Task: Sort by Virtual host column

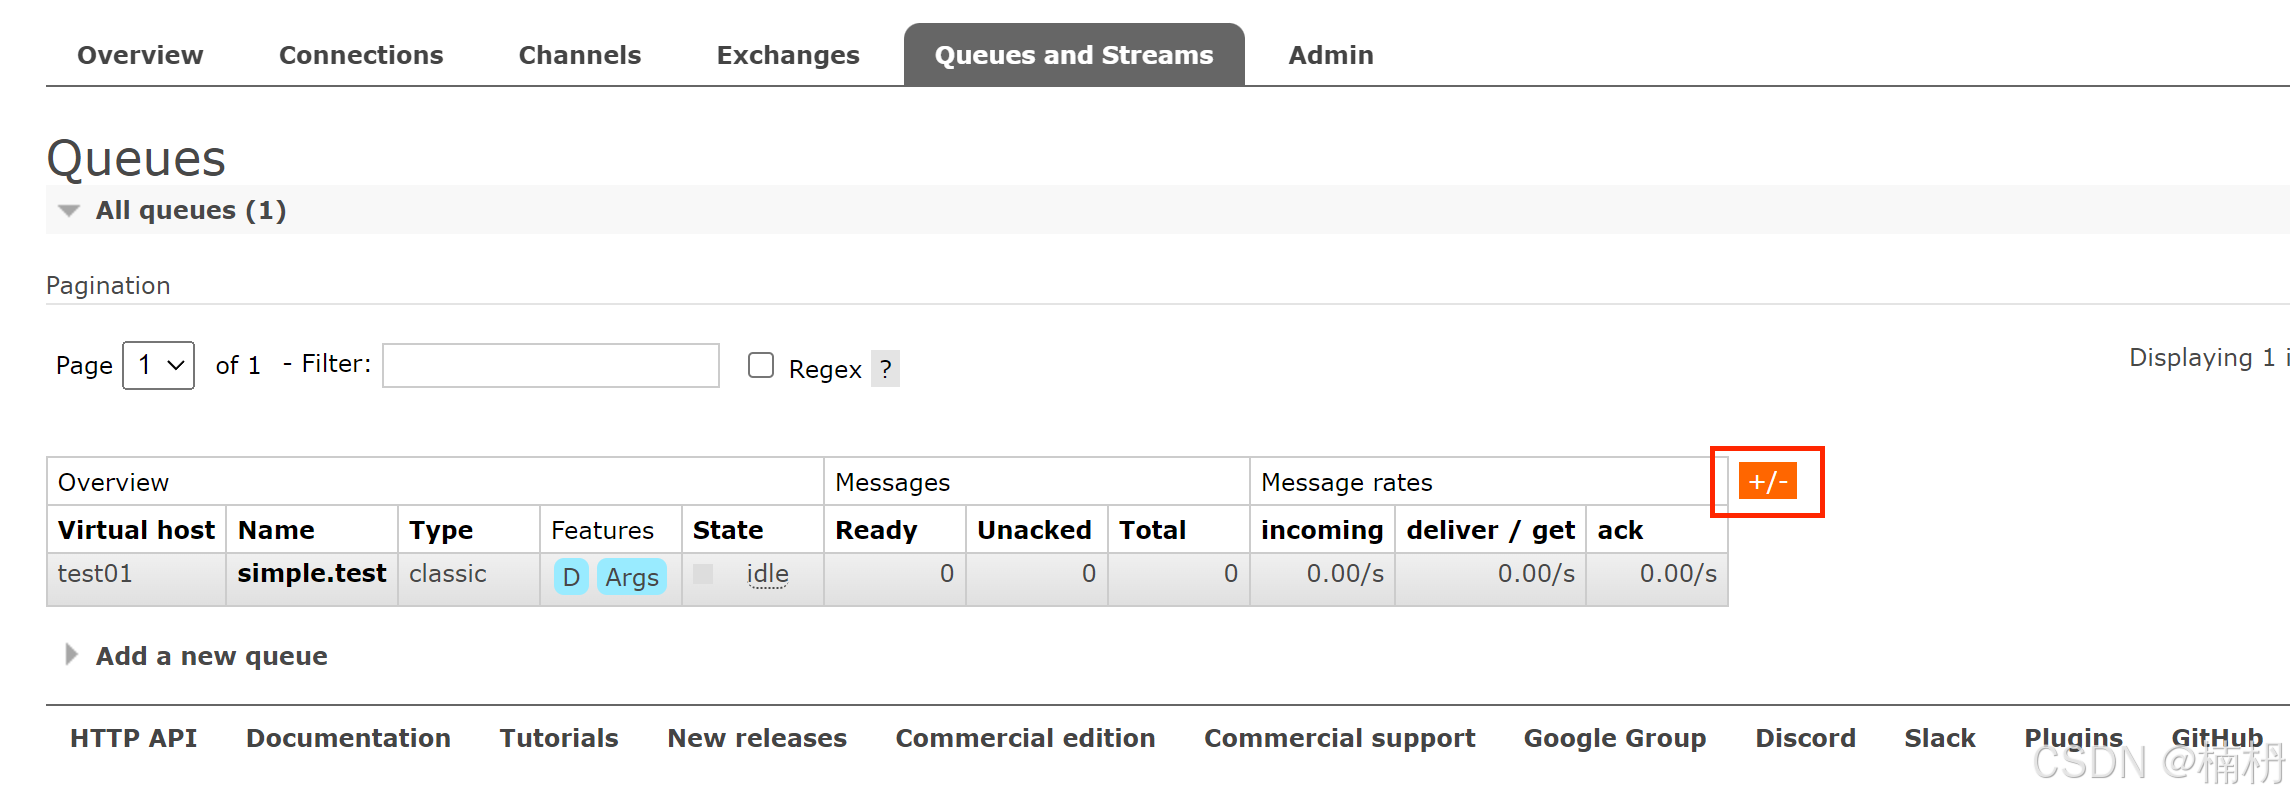Action: click(x=136, y=530)
